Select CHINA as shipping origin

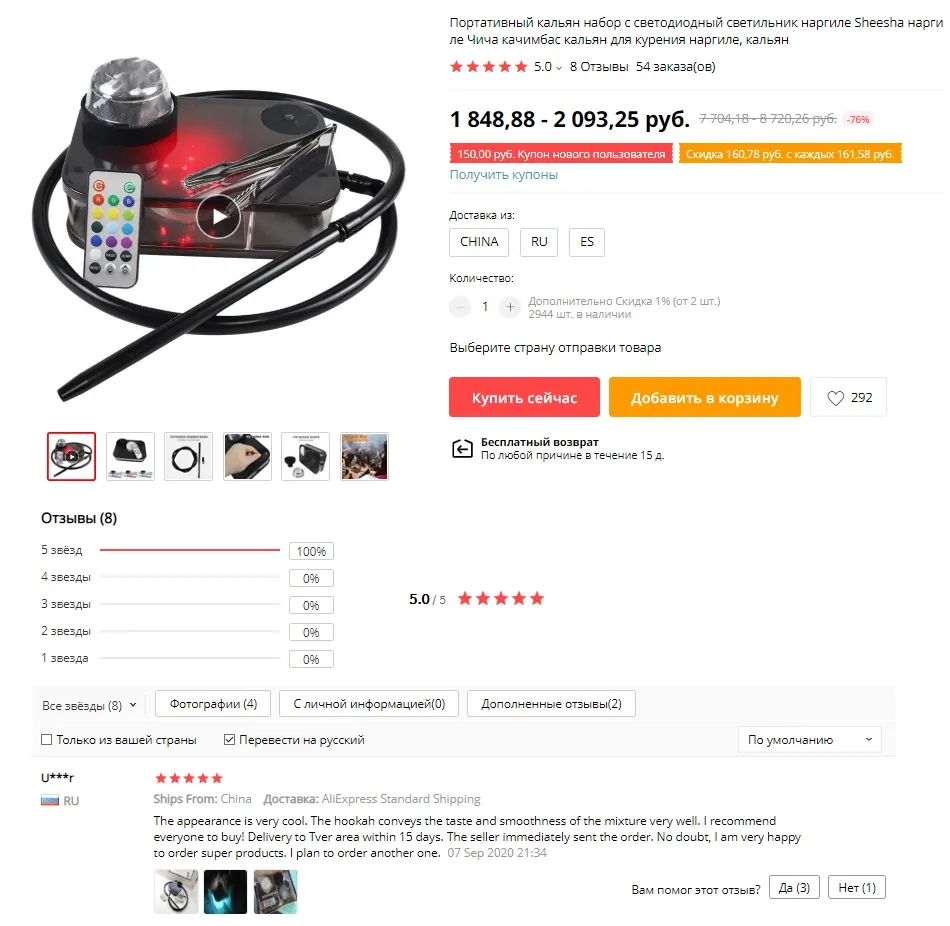point(479,242)
